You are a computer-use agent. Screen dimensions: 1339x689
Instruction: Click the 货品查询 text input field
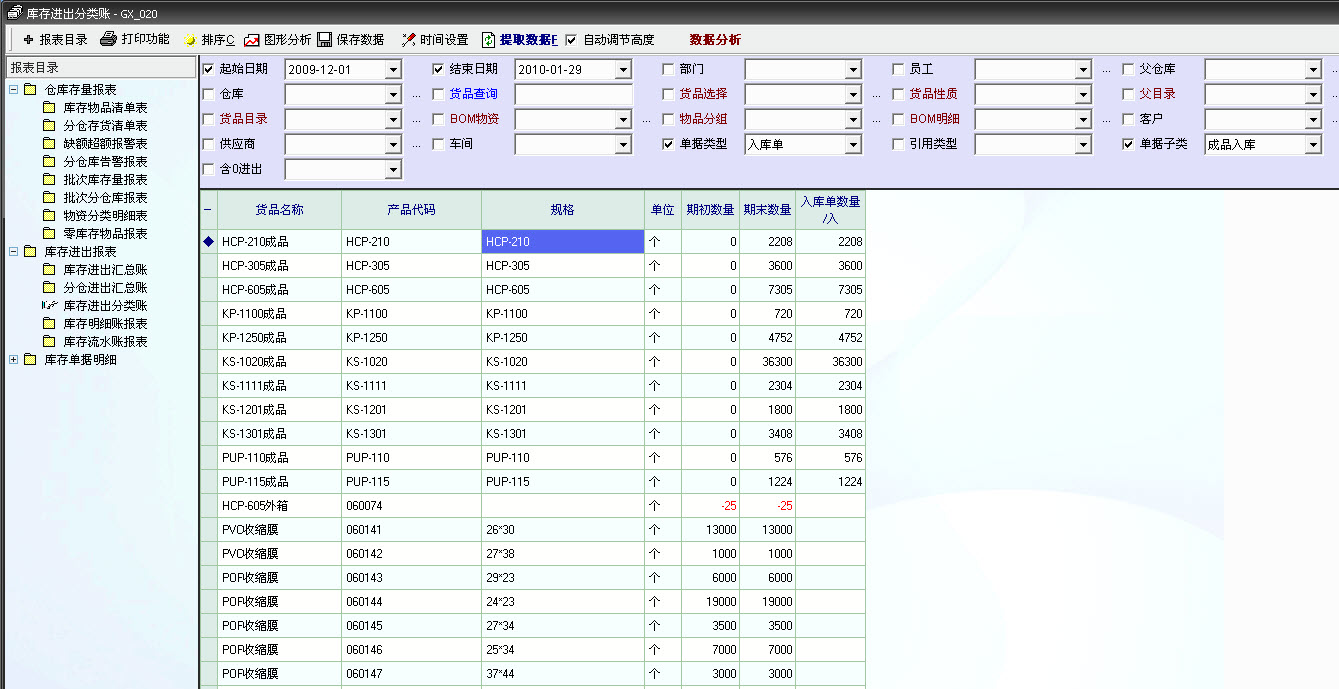(573, 94)
